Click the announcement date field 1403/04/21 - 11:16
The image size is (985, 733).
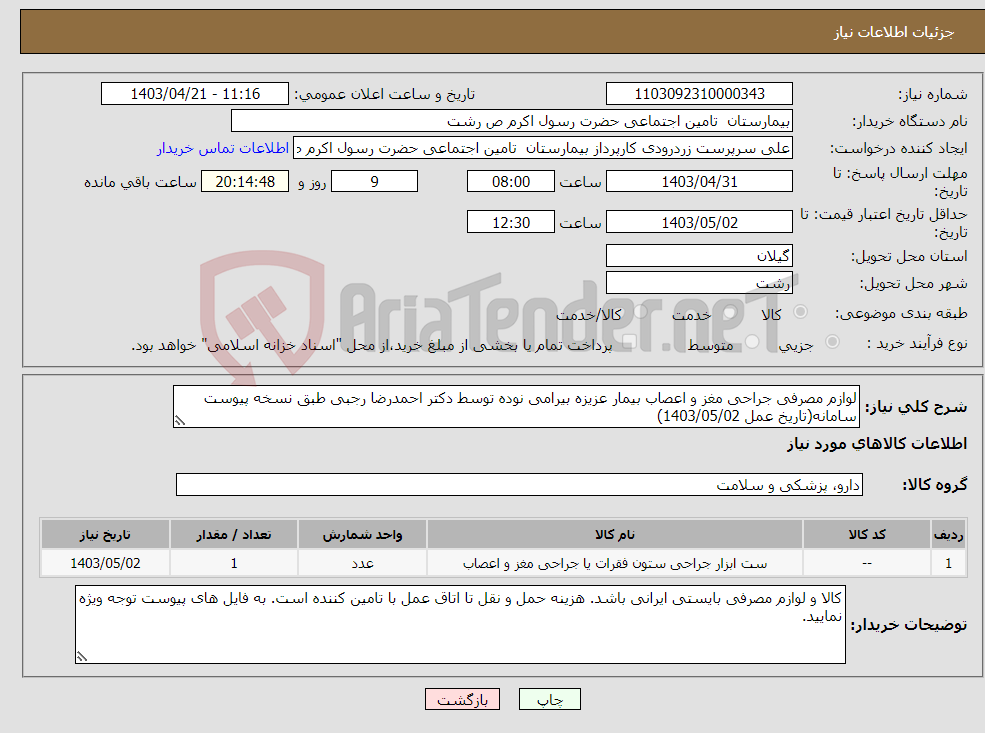click(x=195, y=94)
